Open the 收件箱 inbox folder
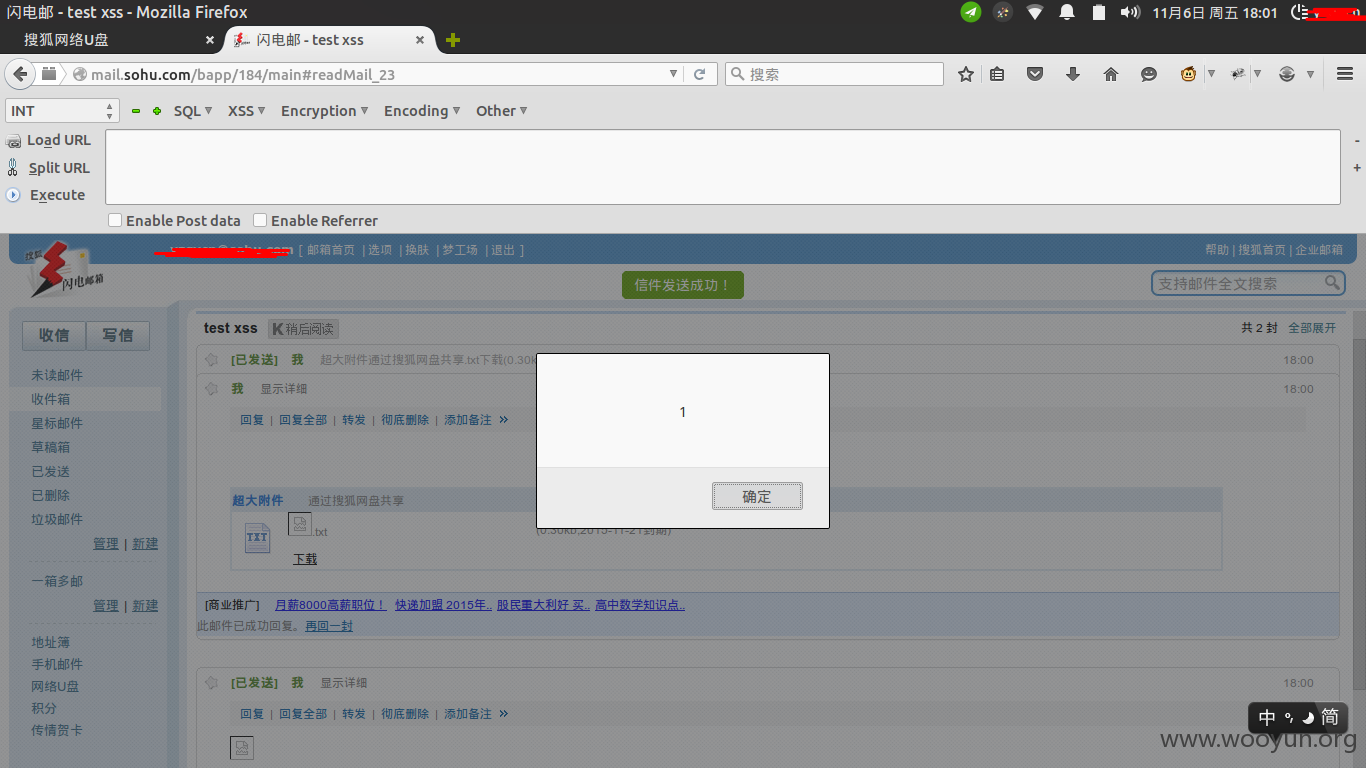1366x768 pixels. click(50, 399)
